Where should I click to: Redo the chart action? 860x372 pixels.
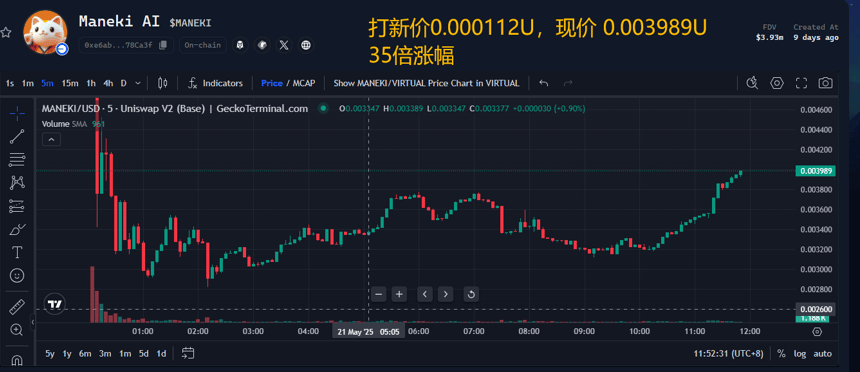568,83
